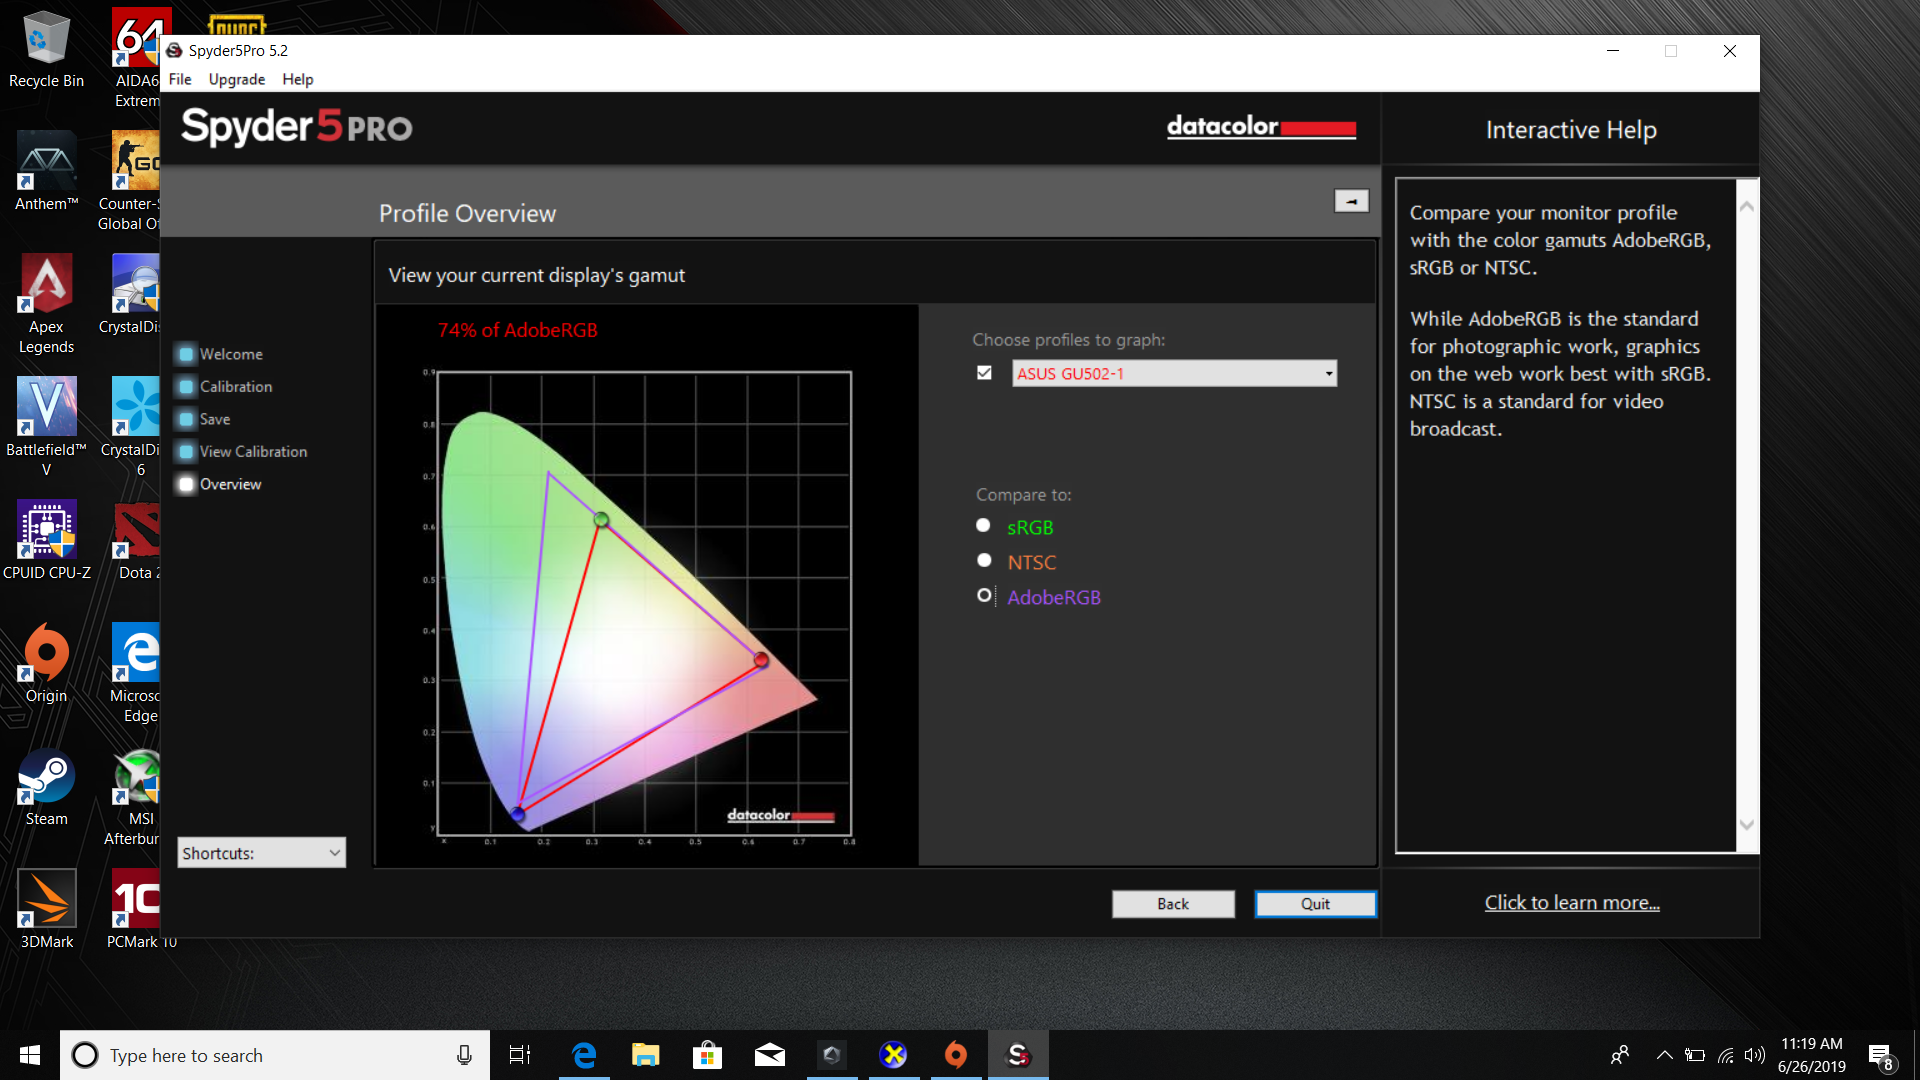Select the Battlefield V desktop shortcut
The image size is (1920, 1080).
[46, 428]
